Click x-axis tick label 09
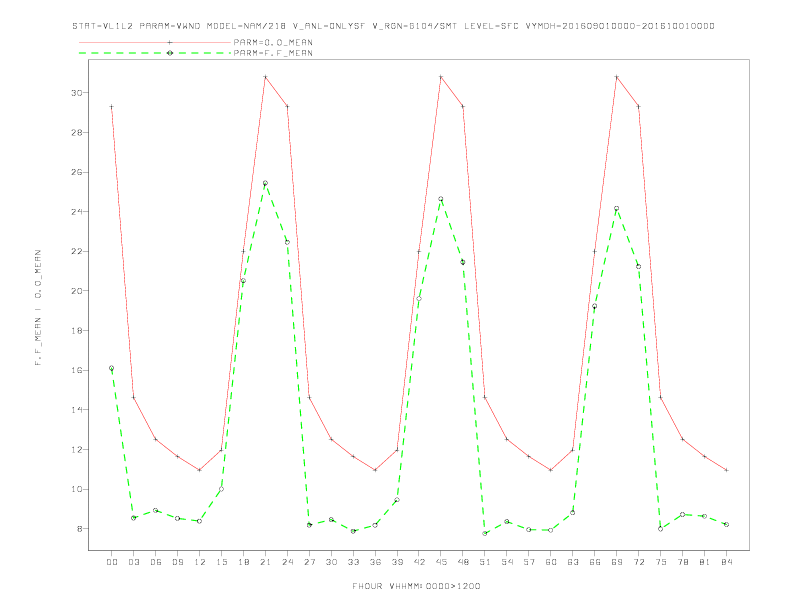Viewport: 792px width, 612px height. 177,562
